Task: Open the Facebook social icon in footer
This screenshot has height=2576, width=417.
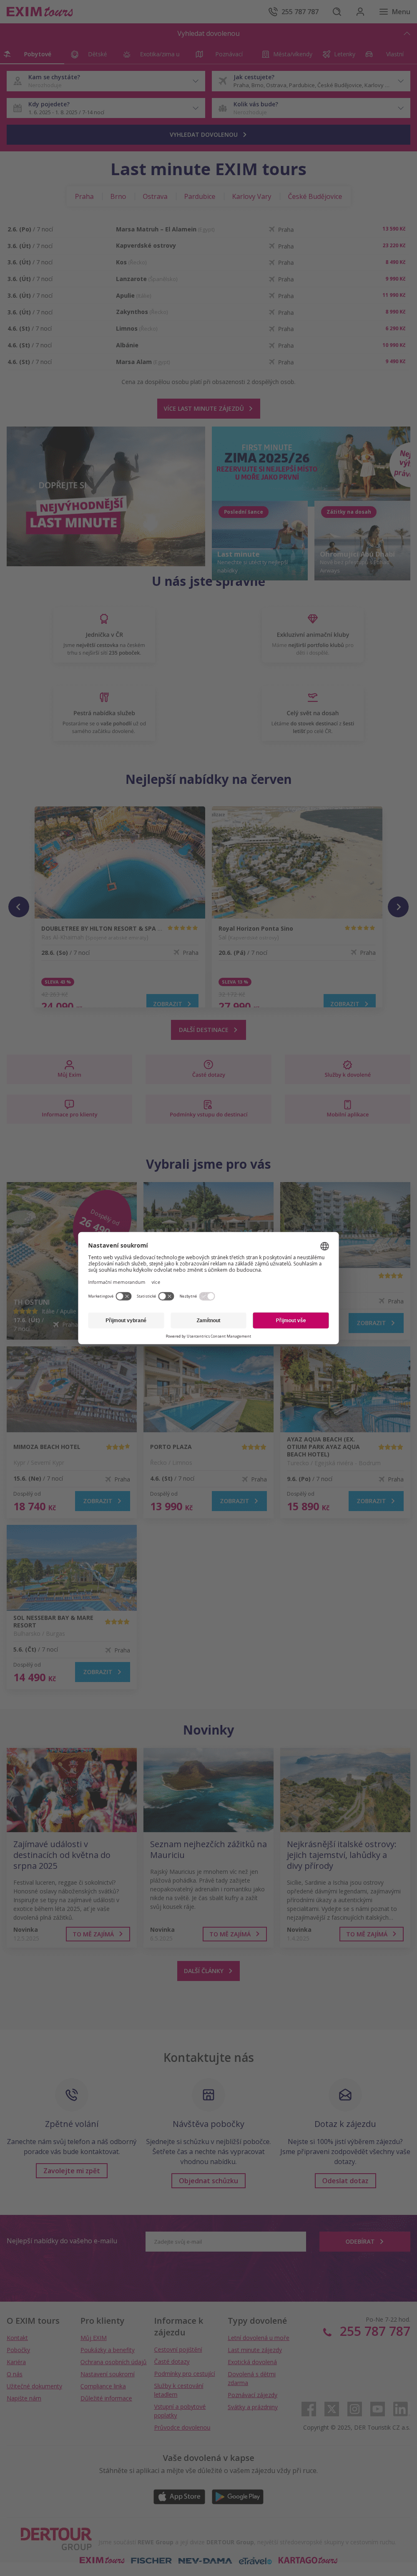Action: (x=309, y=2409)
